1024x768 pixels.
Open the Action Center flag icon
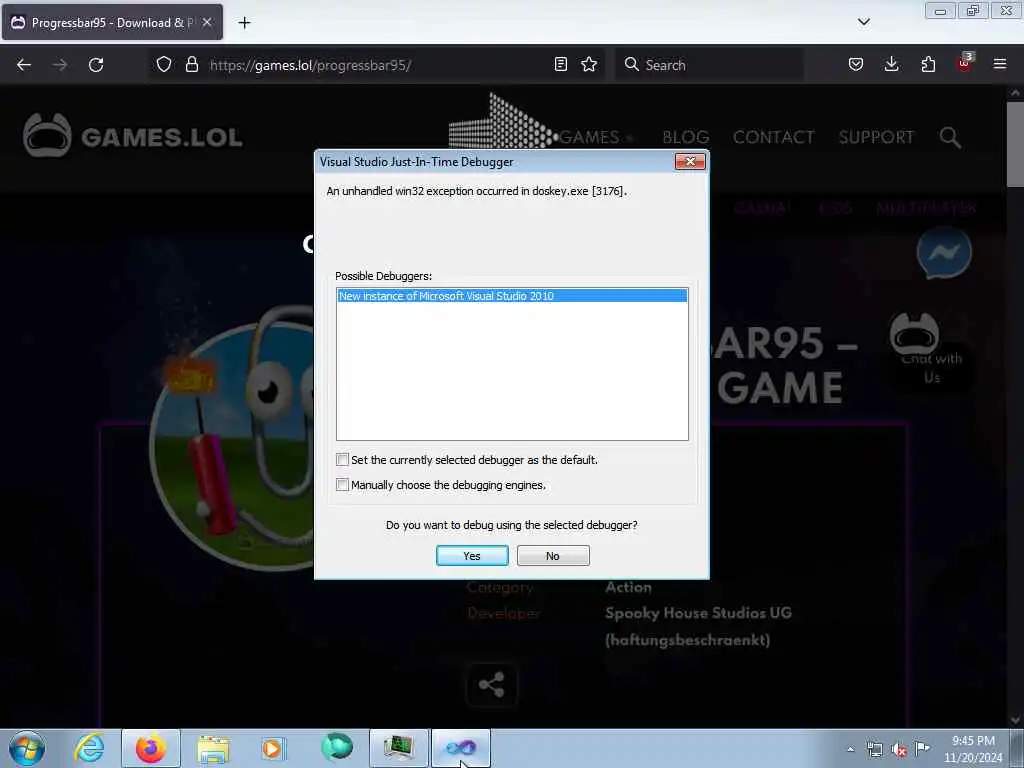click(922, 748)
